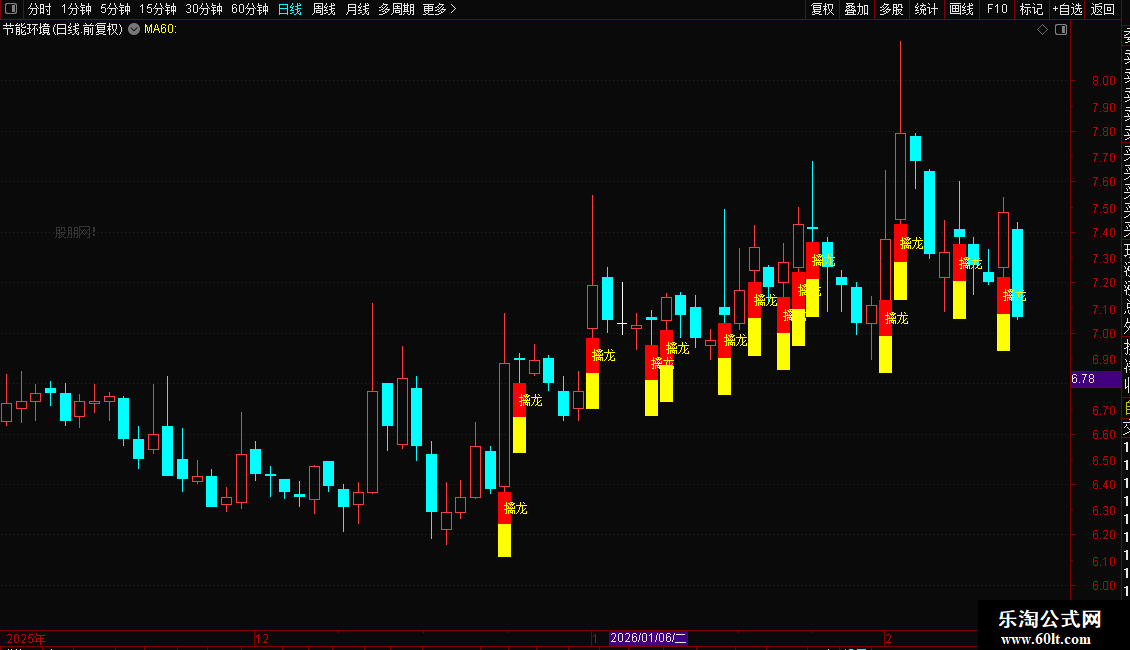Click the 6.78 price marker on axis
Viewport: 1130px width, 650px height.
pyautogui.click(x=1095, y=379)
